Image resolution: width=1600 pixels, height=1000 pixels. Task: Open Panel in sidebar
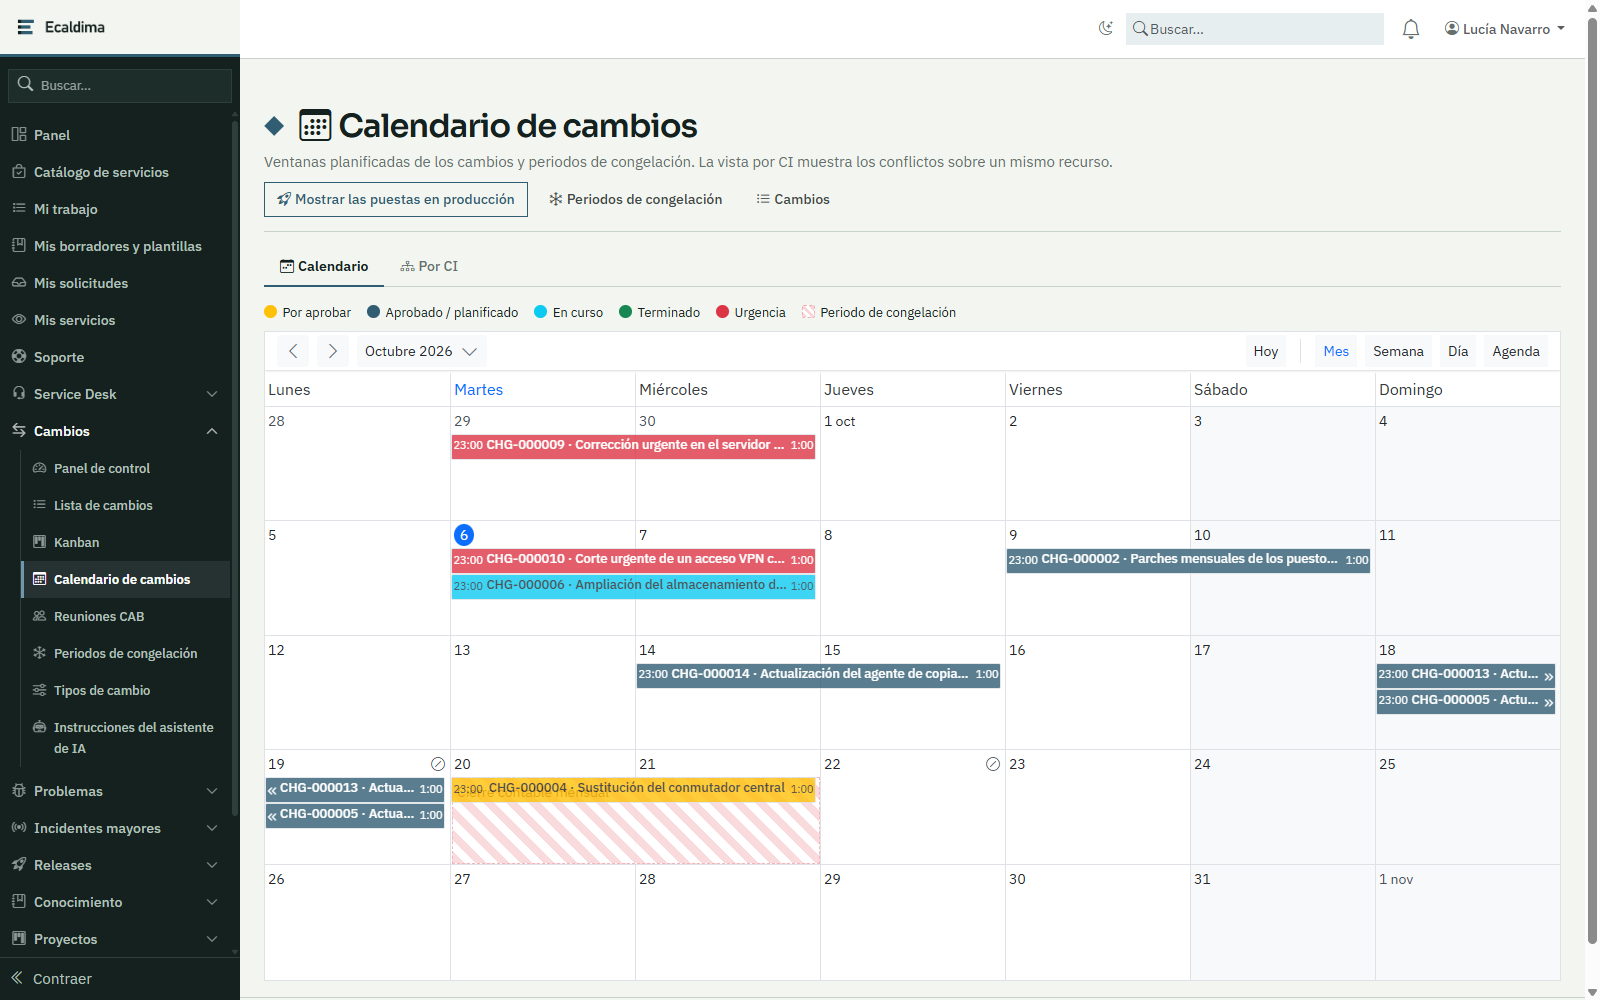[120, 135]
